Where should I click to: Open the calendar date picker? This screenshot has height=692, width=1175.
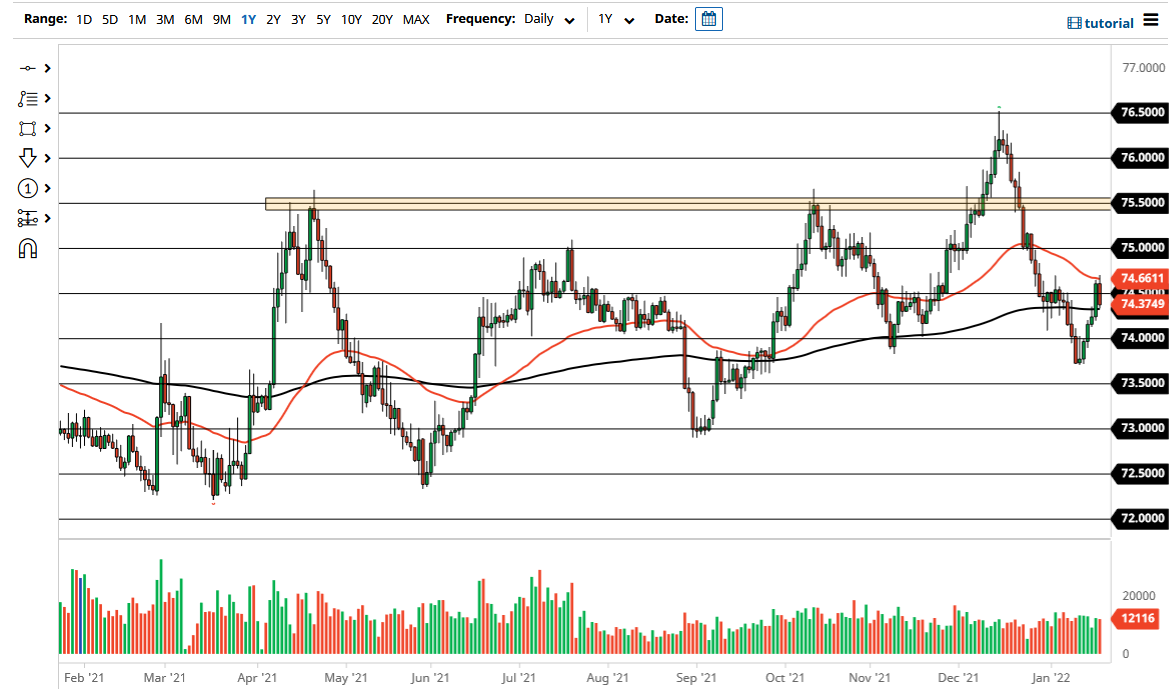[708, 18]
